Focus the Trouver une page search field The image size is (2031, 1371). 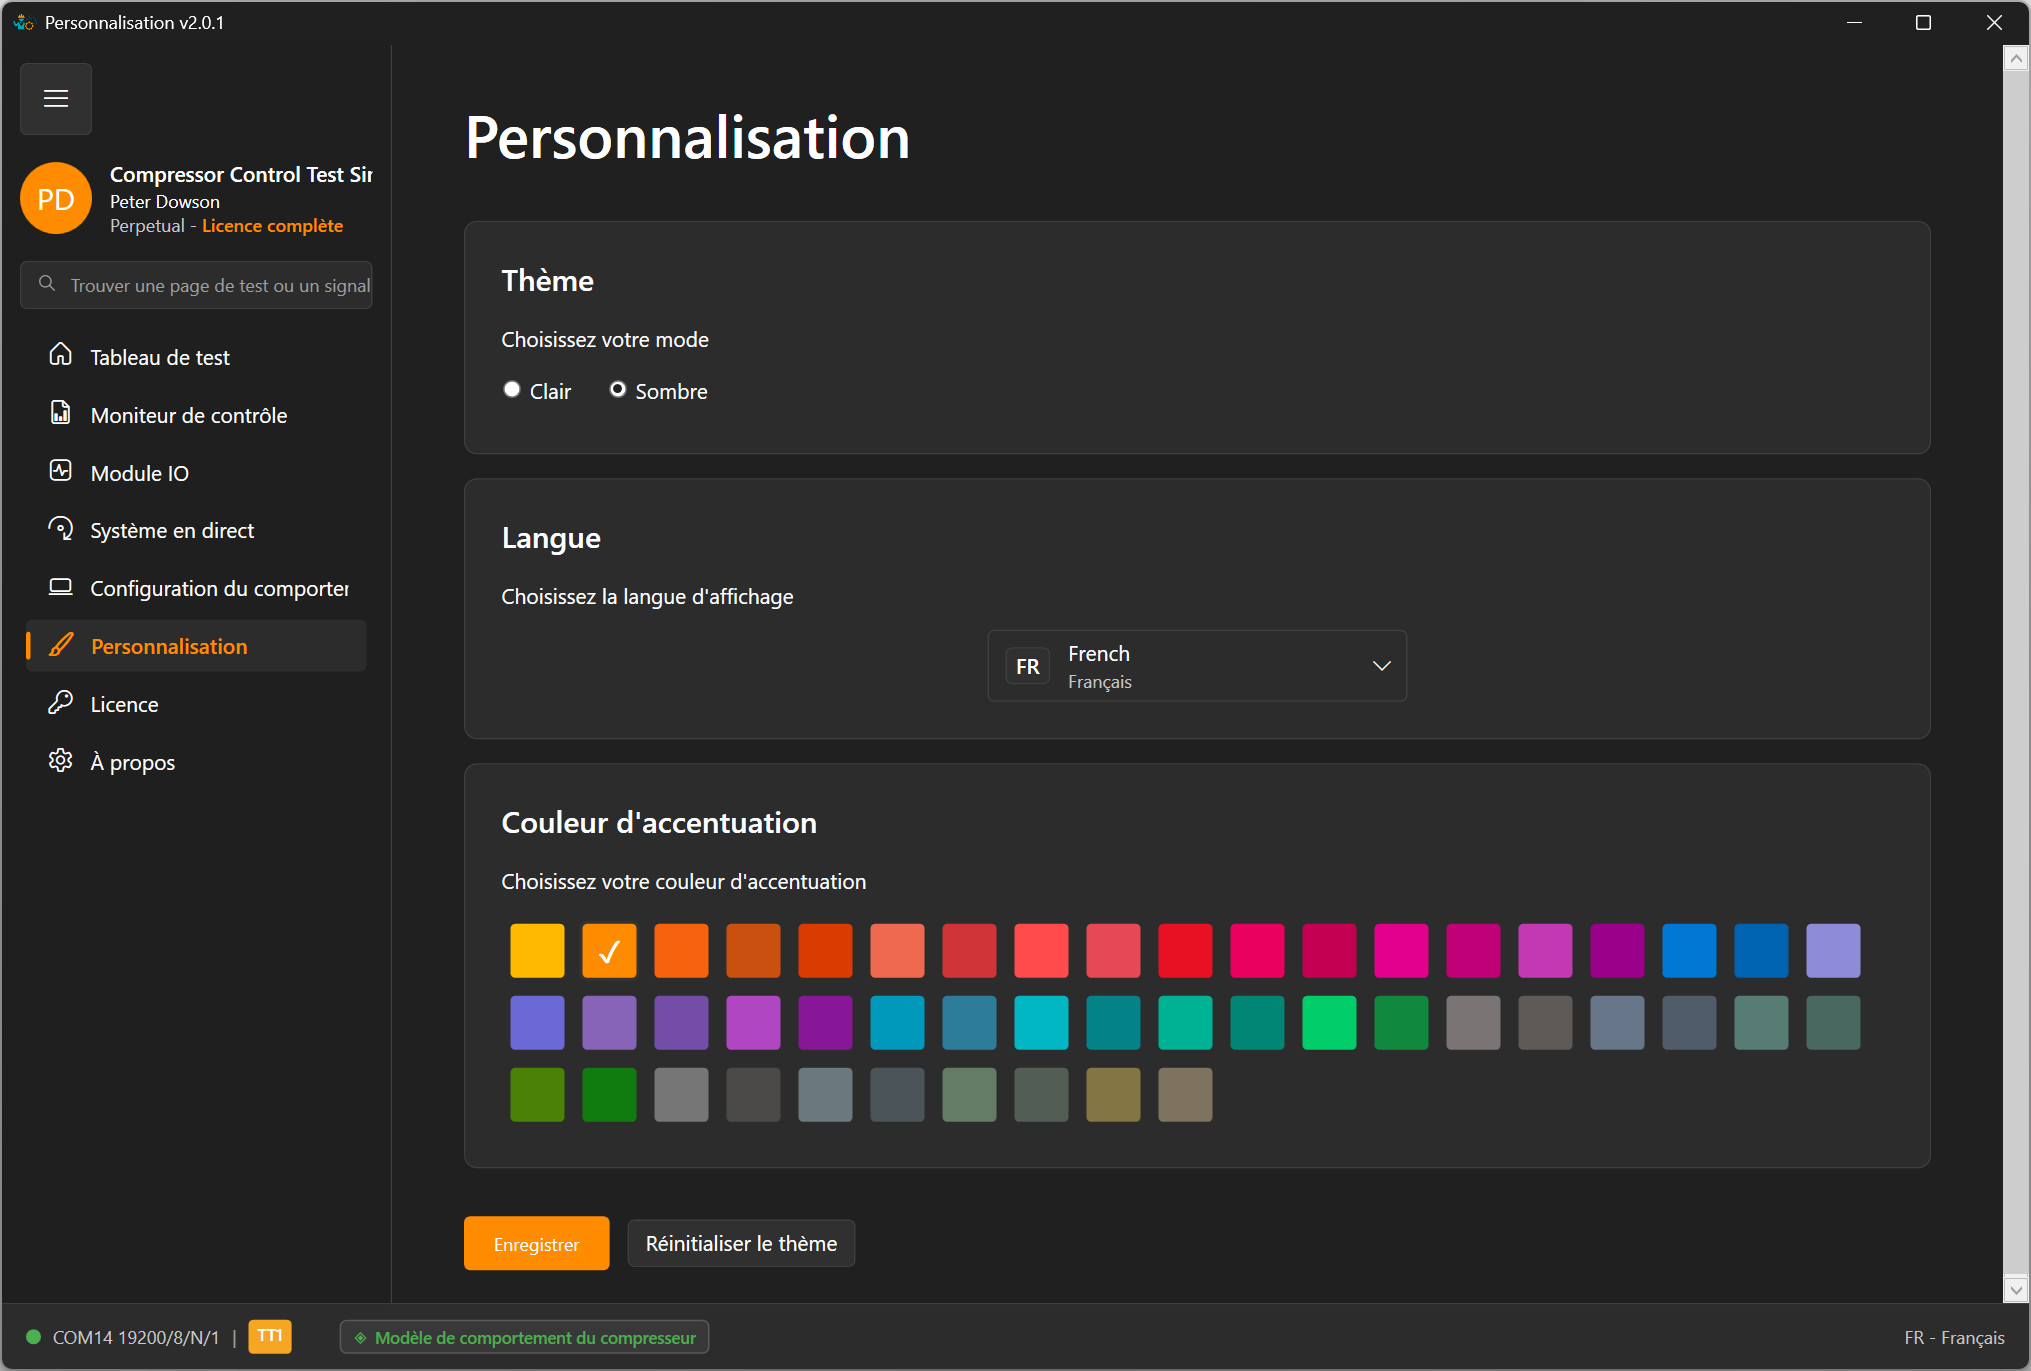[197, 285]
